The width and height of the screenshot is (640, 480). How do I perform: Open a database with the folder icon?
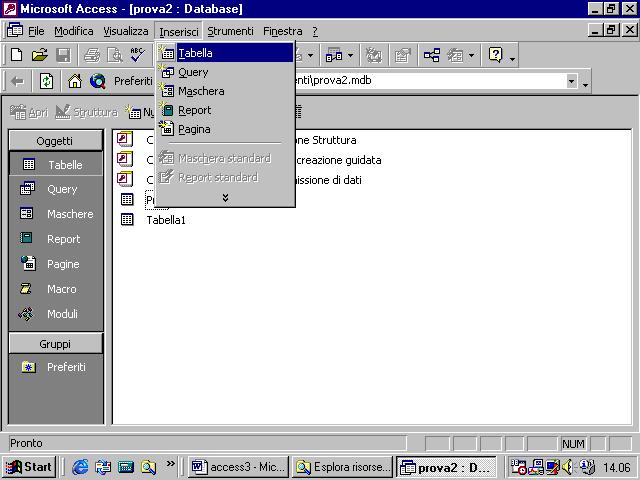tap(40, 55)
